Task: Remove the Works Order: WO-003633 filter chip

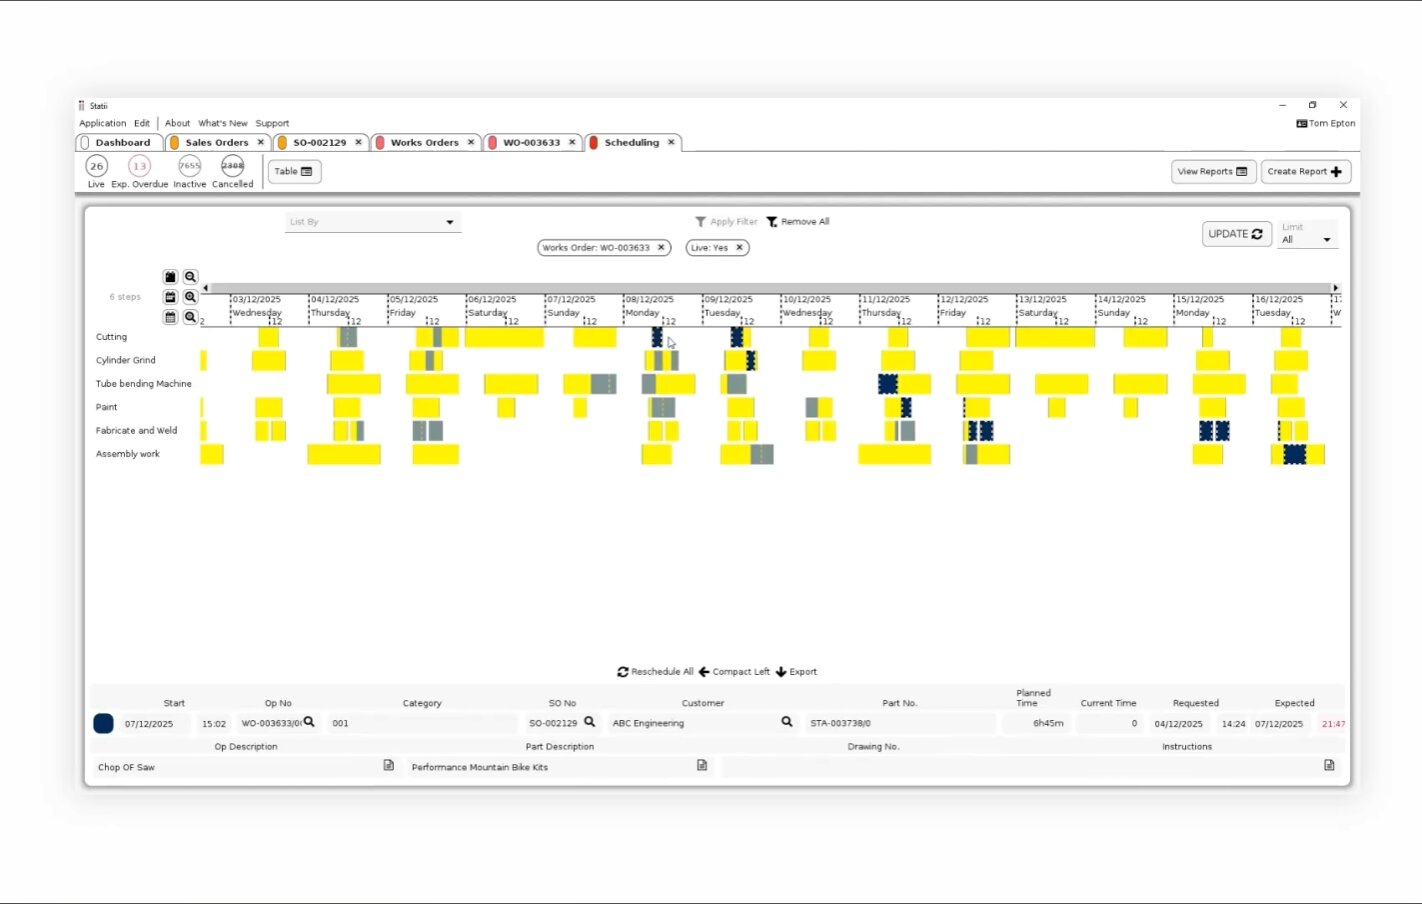Action: click(661, 248)
